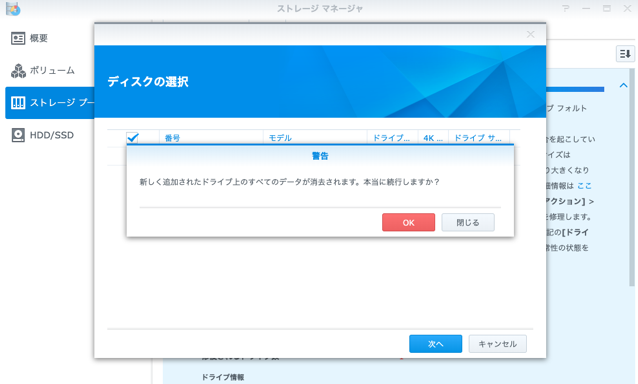638x384 pixels.
Task: Click the vertical scrollbar of the background panel
Action: tap(631, 177)
